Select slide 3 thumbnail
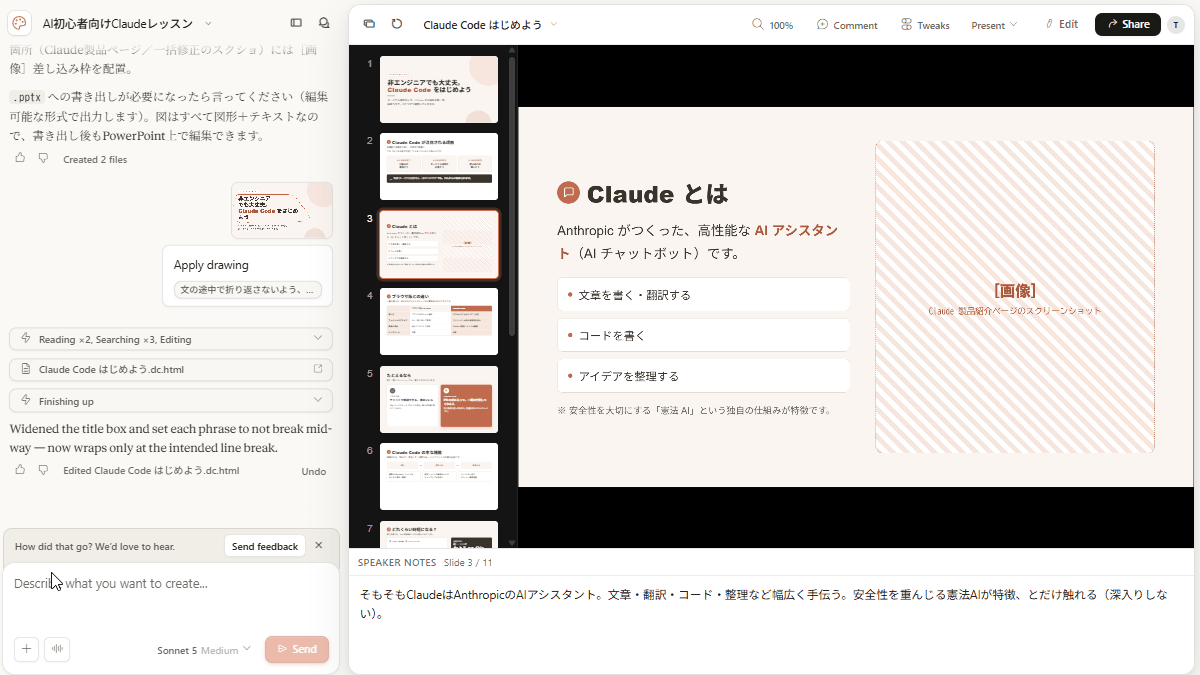 [x=439, y=244]
